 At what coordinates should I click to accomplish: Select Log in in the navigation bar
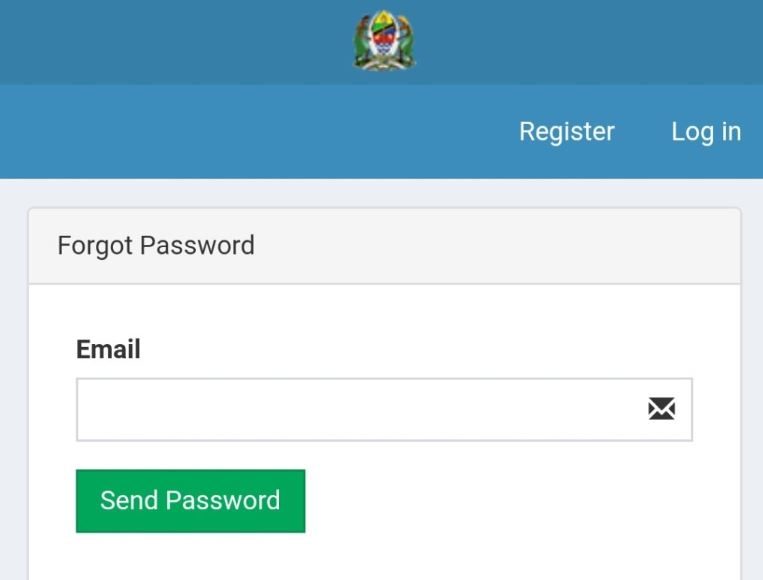[x=706, y=132]
